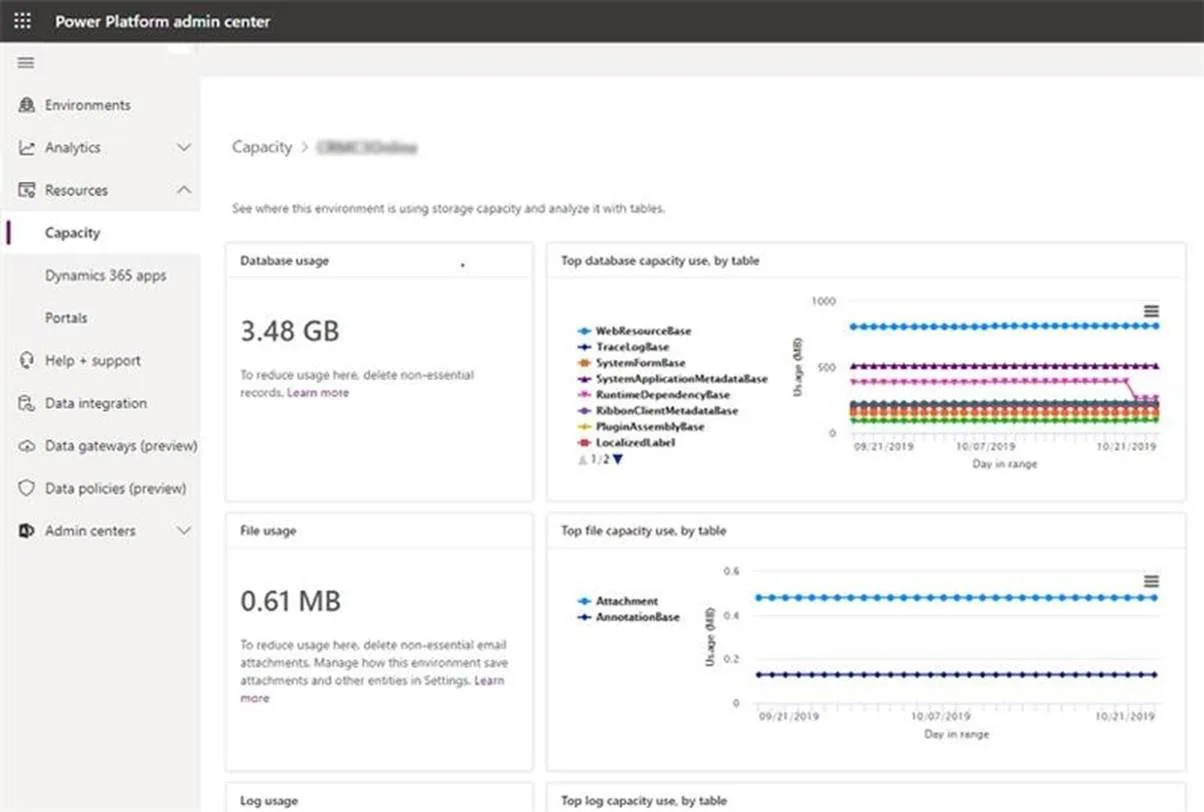
Task: Open Portals under Resources
Action: [x=66, y=318]
